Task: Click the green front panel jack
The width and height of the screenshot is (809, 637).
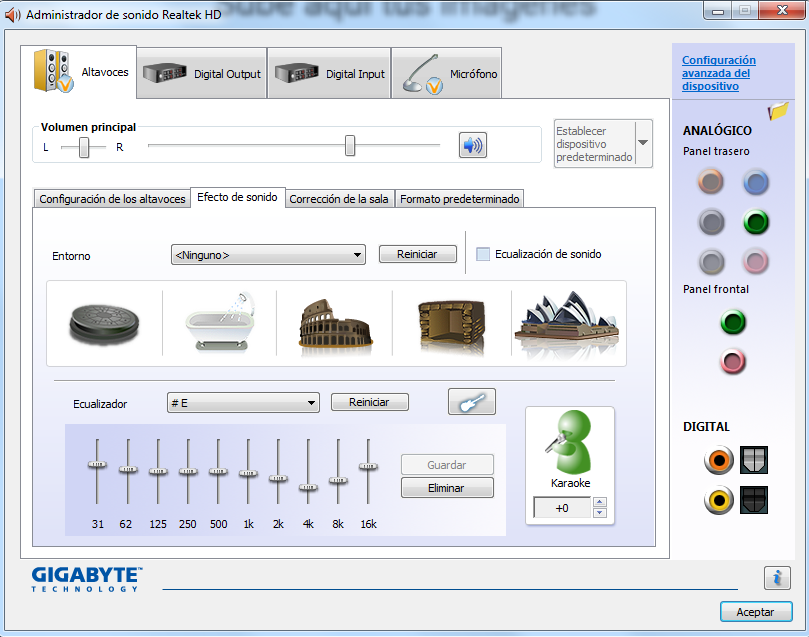Action: (x=733, y=322)
